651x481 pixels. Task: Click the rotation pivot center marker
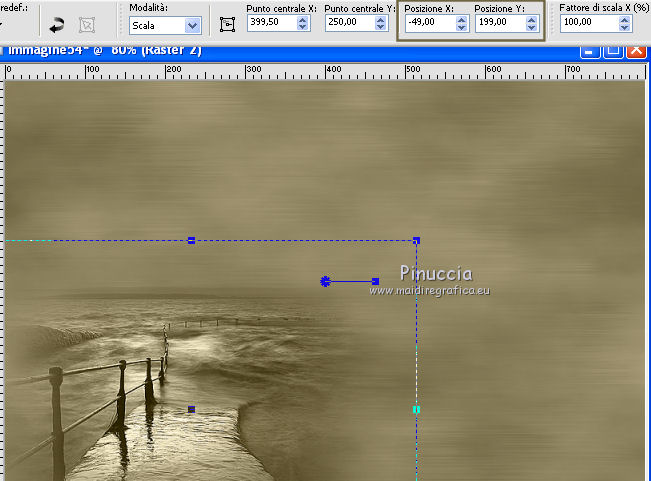[x=326, y=281]
